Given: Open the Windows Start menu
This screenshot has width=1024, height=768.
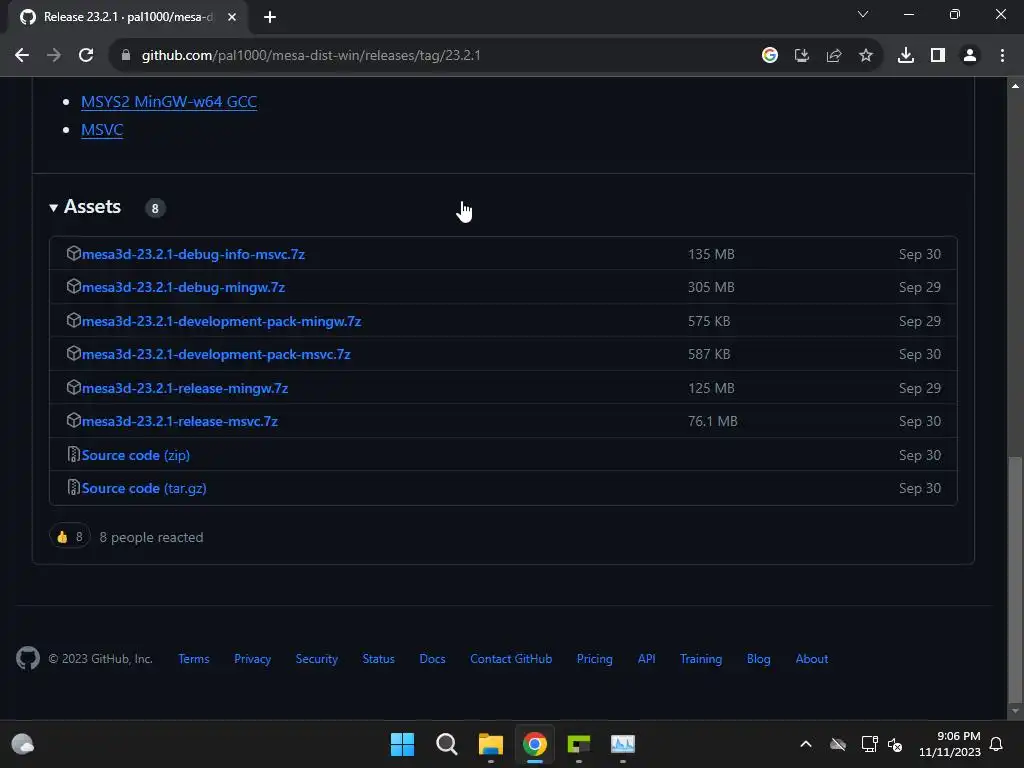Looking at the screenshot, I should point(402,744).
